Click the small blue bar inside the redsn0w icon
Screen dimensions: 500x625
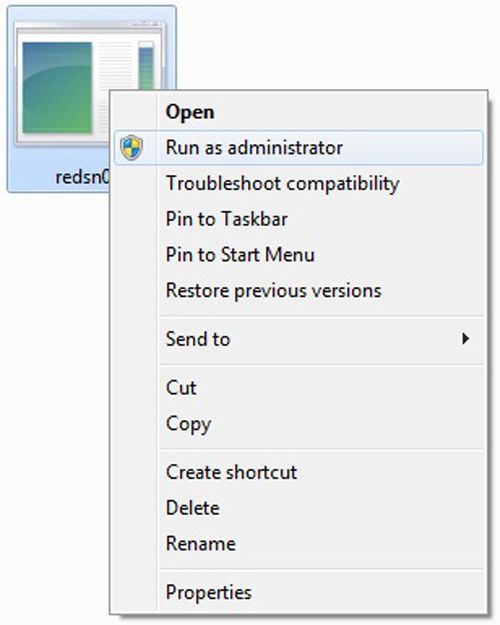[146, 66]
